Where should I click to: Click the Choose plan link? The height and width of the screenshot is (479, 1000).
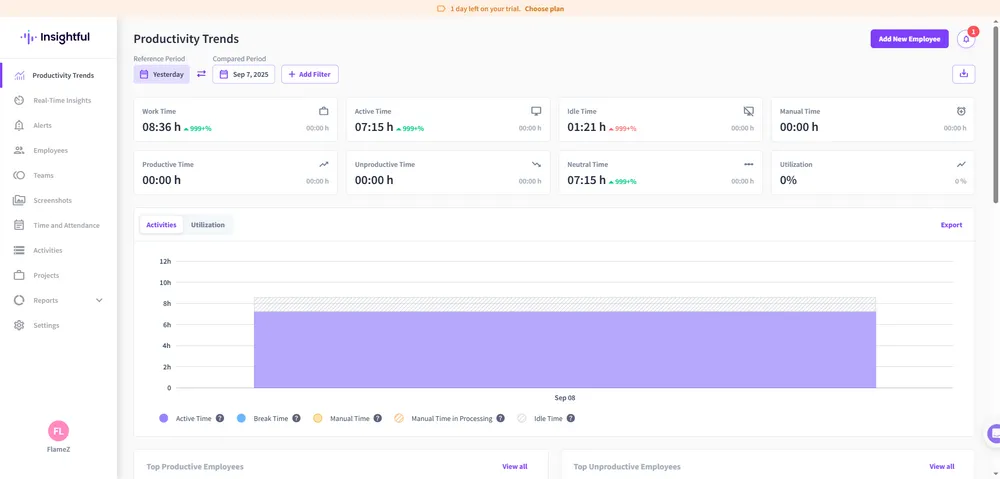point(544,9)
